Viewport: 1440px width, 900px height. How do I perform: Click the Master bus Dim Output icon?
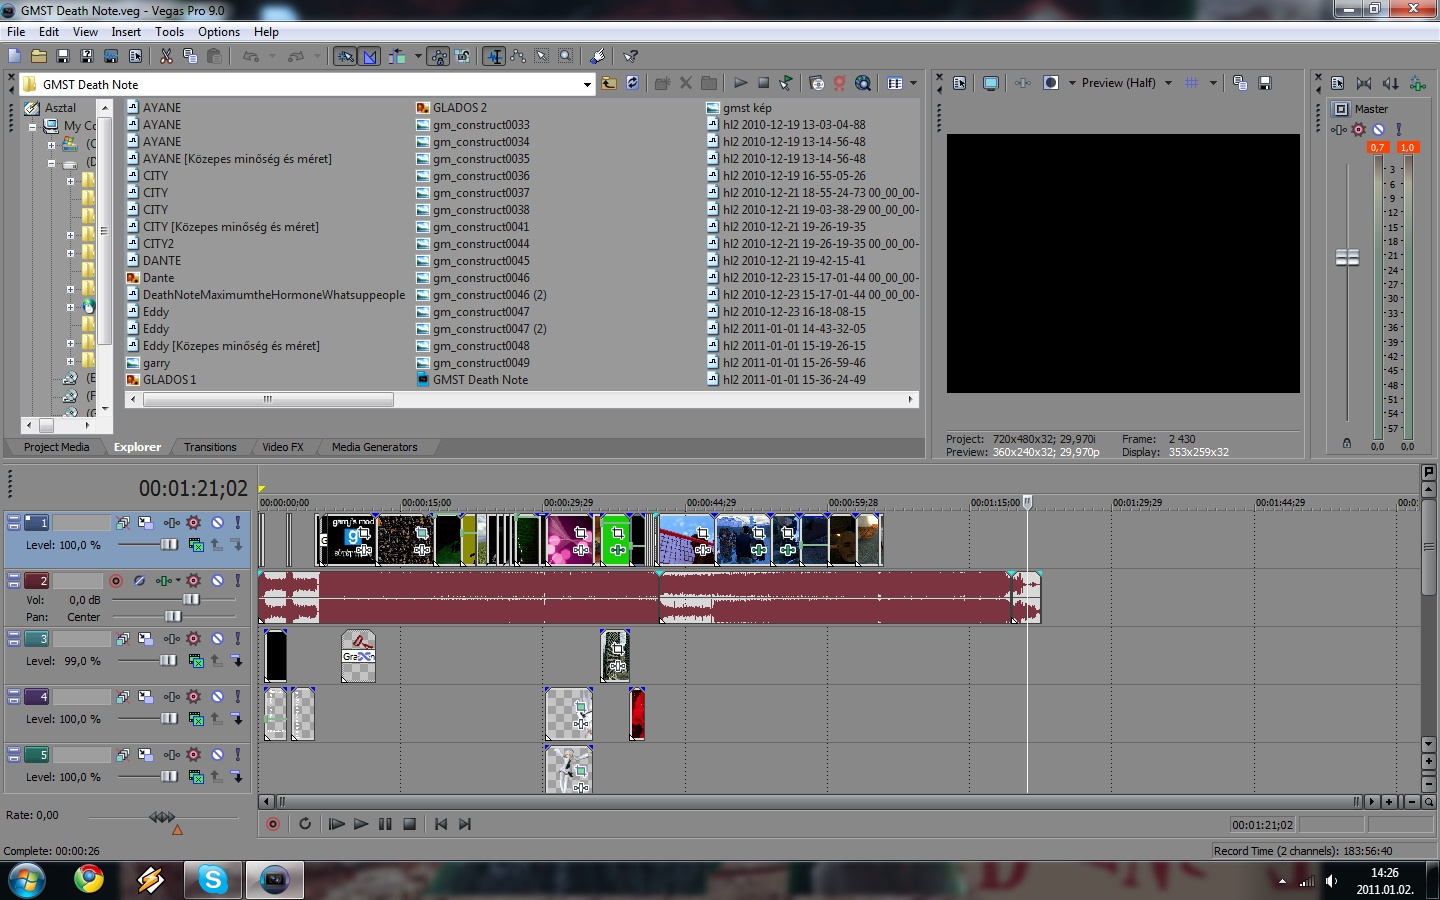pos(1391,83)
